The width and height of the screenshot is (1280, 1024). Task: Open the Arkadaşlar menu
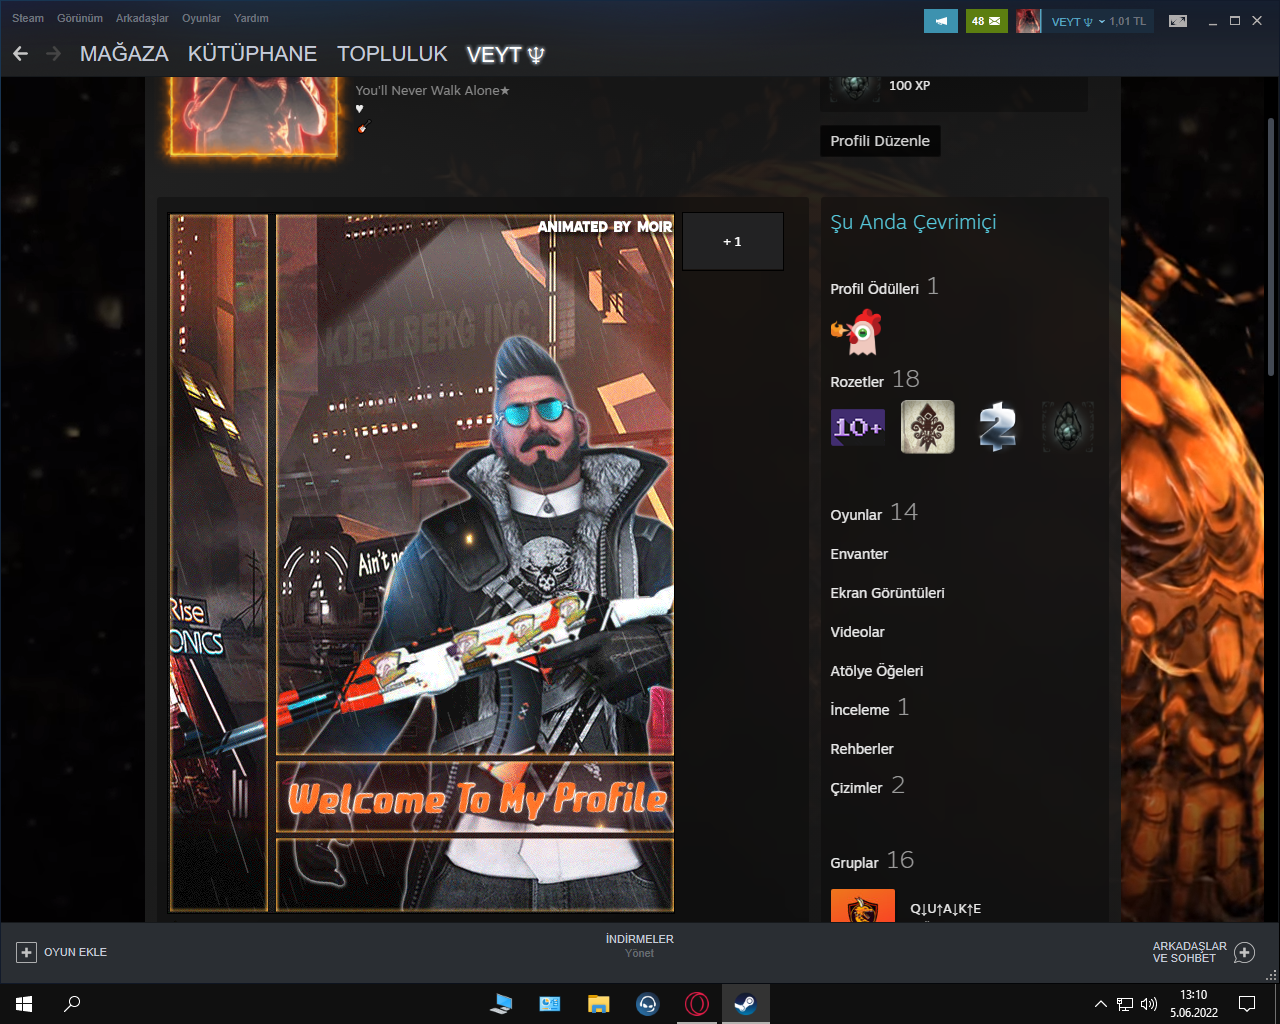click(x=142, y=18)
